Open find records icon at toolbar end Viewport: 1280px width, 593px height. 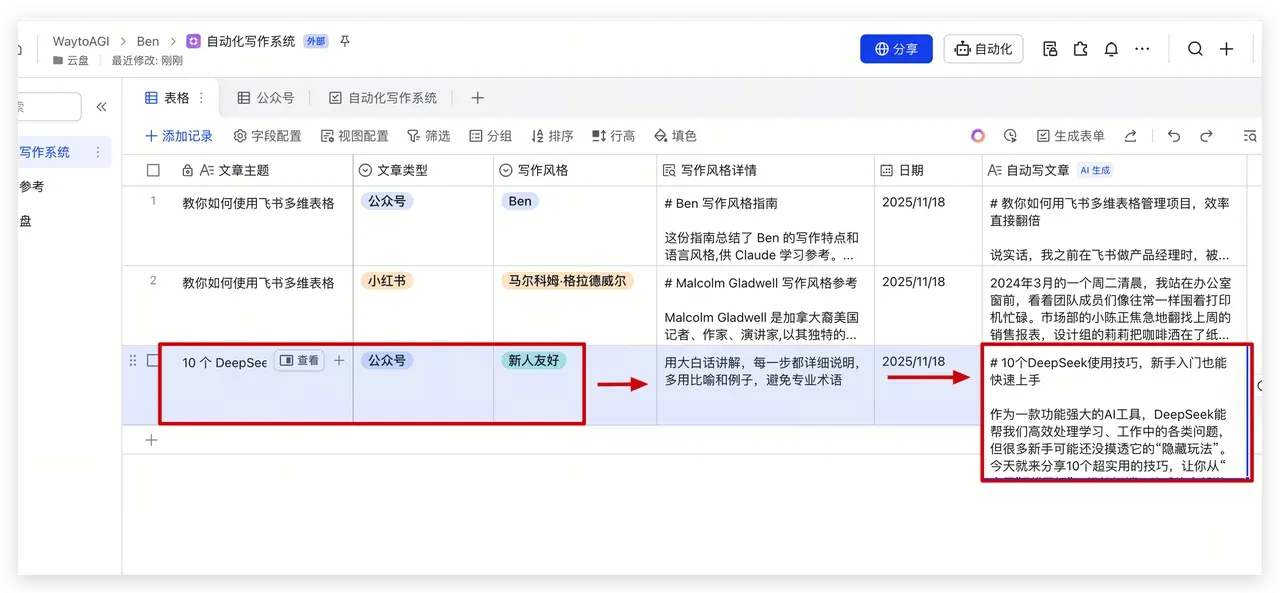coord(1250,136)
